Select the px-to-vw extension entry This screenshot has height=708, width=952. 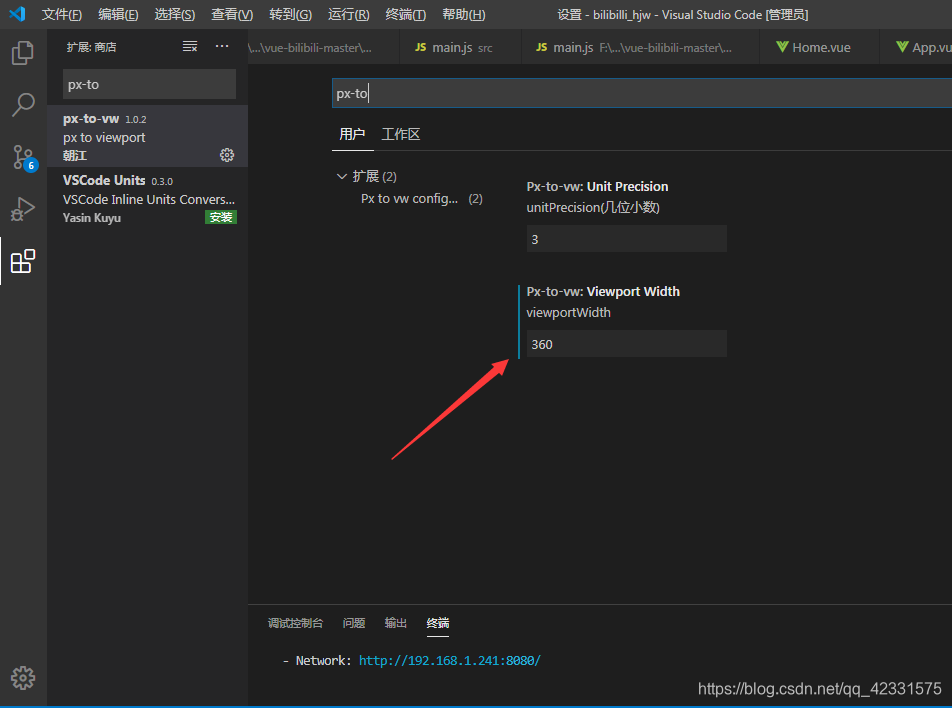click(148, 137)
